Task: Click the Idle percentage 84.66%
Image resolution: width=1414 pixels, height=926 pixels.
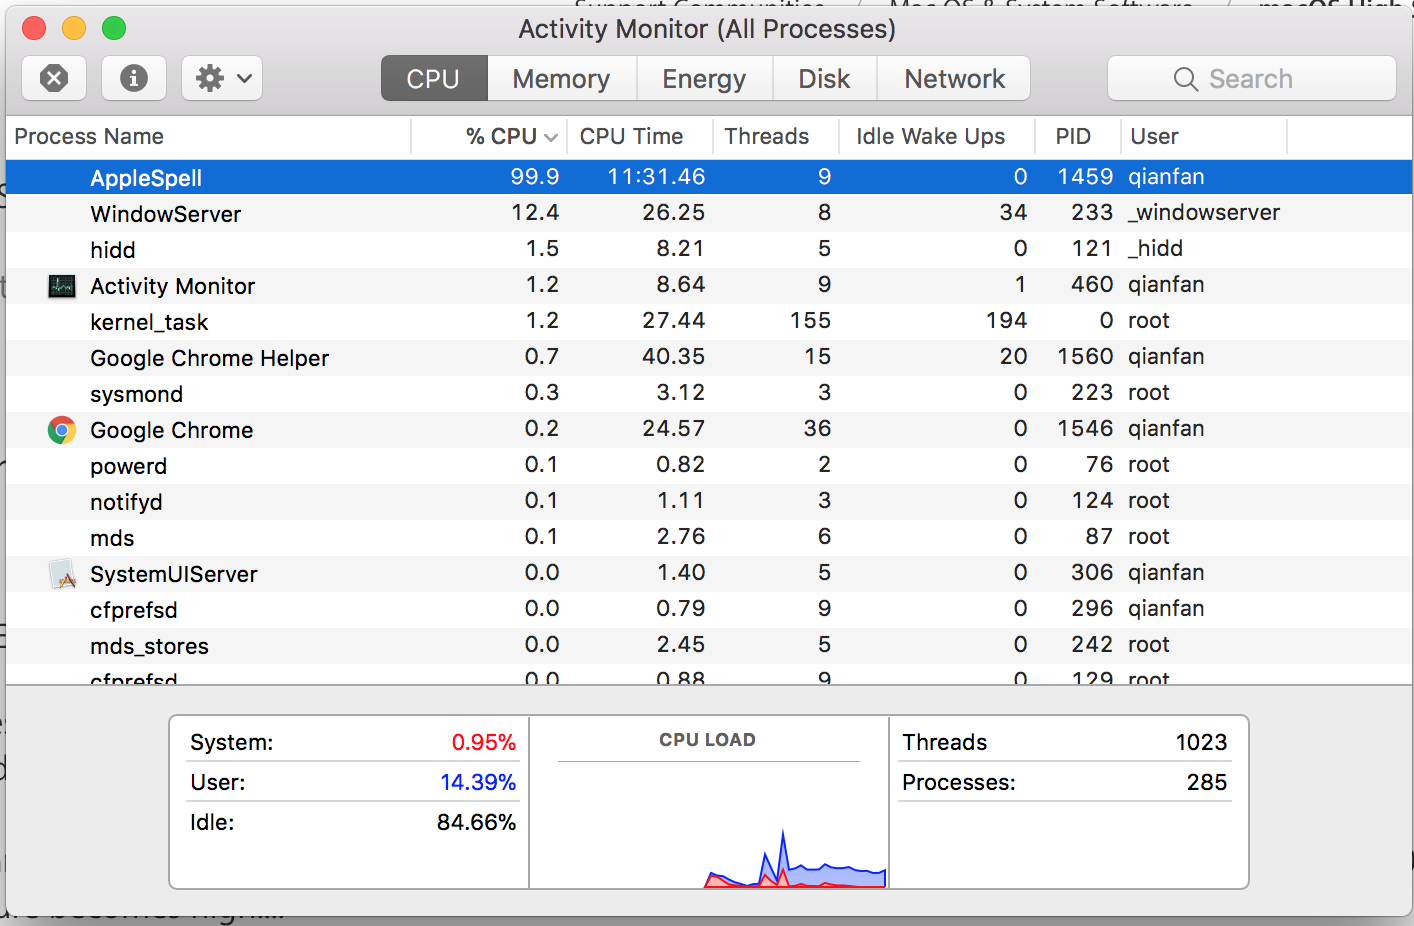Action: [x=476, y=822]
